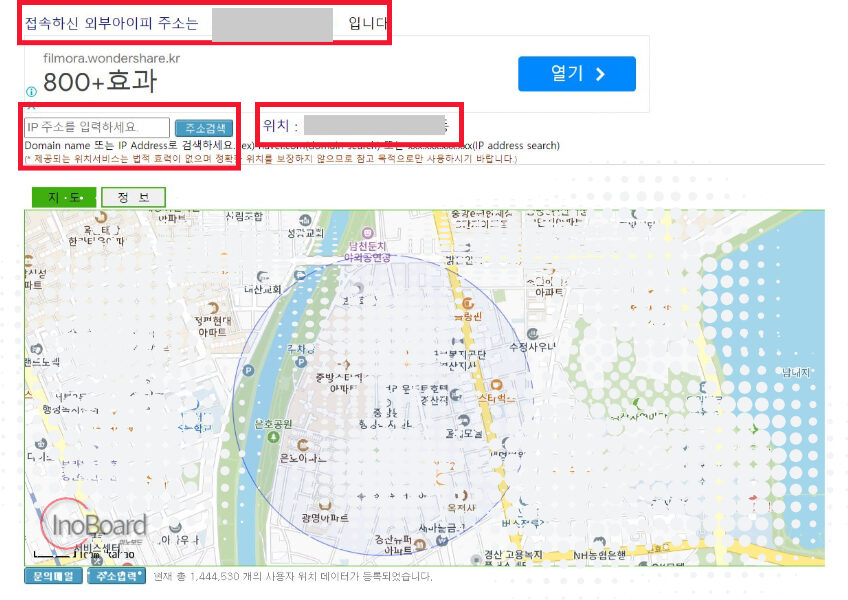Image resolution: width=848 pixels, height=600 pixels.
Task: Open the filmora ad with 열기 button
Action: click(577, 74)
